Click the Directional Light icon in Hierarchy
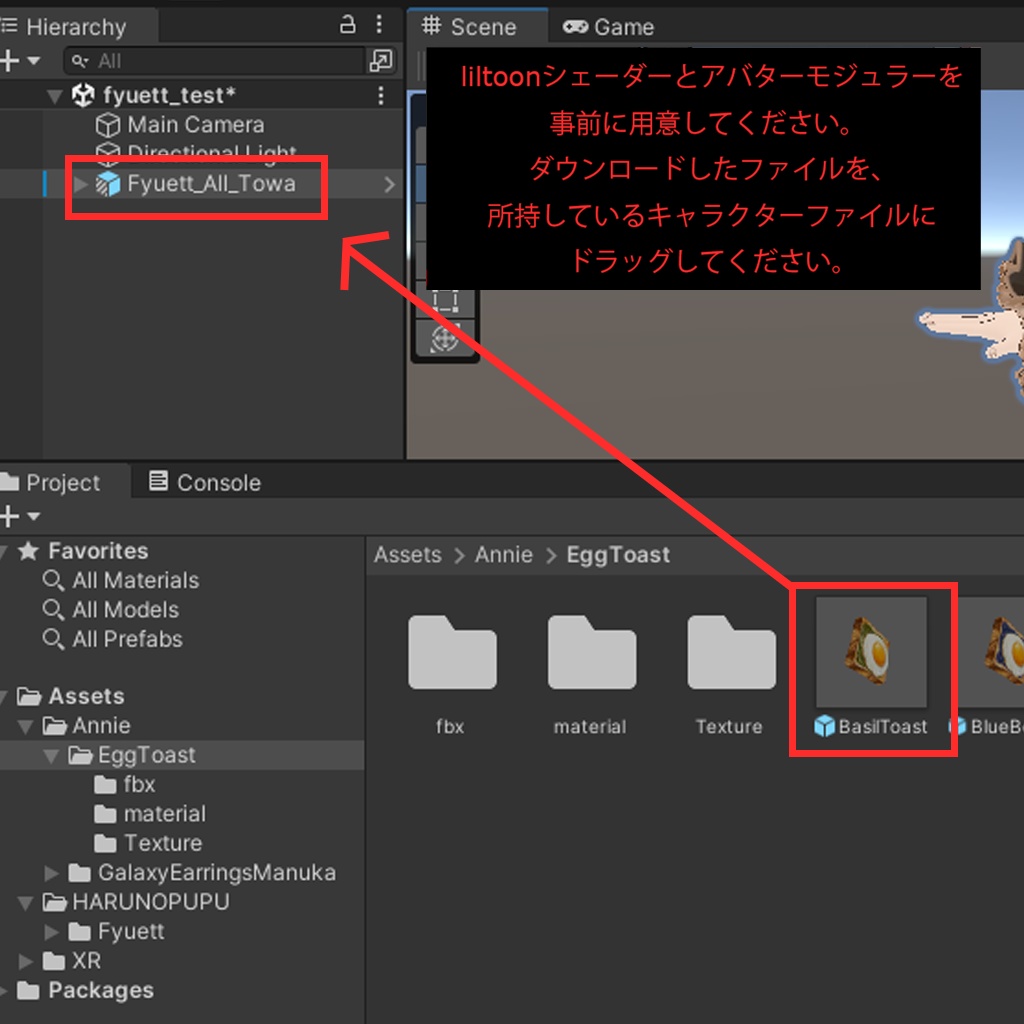The image size is (1024, 1024). (107, 153)
